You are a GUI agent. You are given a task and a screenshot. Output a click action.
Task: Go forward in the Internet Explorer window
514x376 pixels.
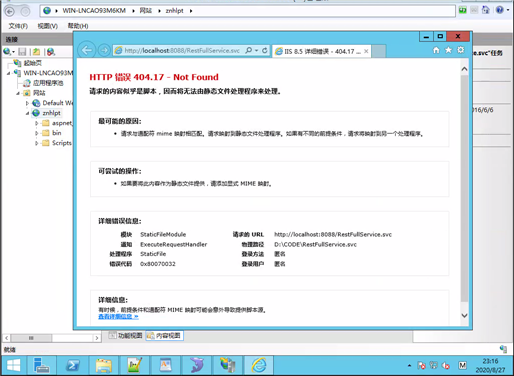[x=104, y=50]
